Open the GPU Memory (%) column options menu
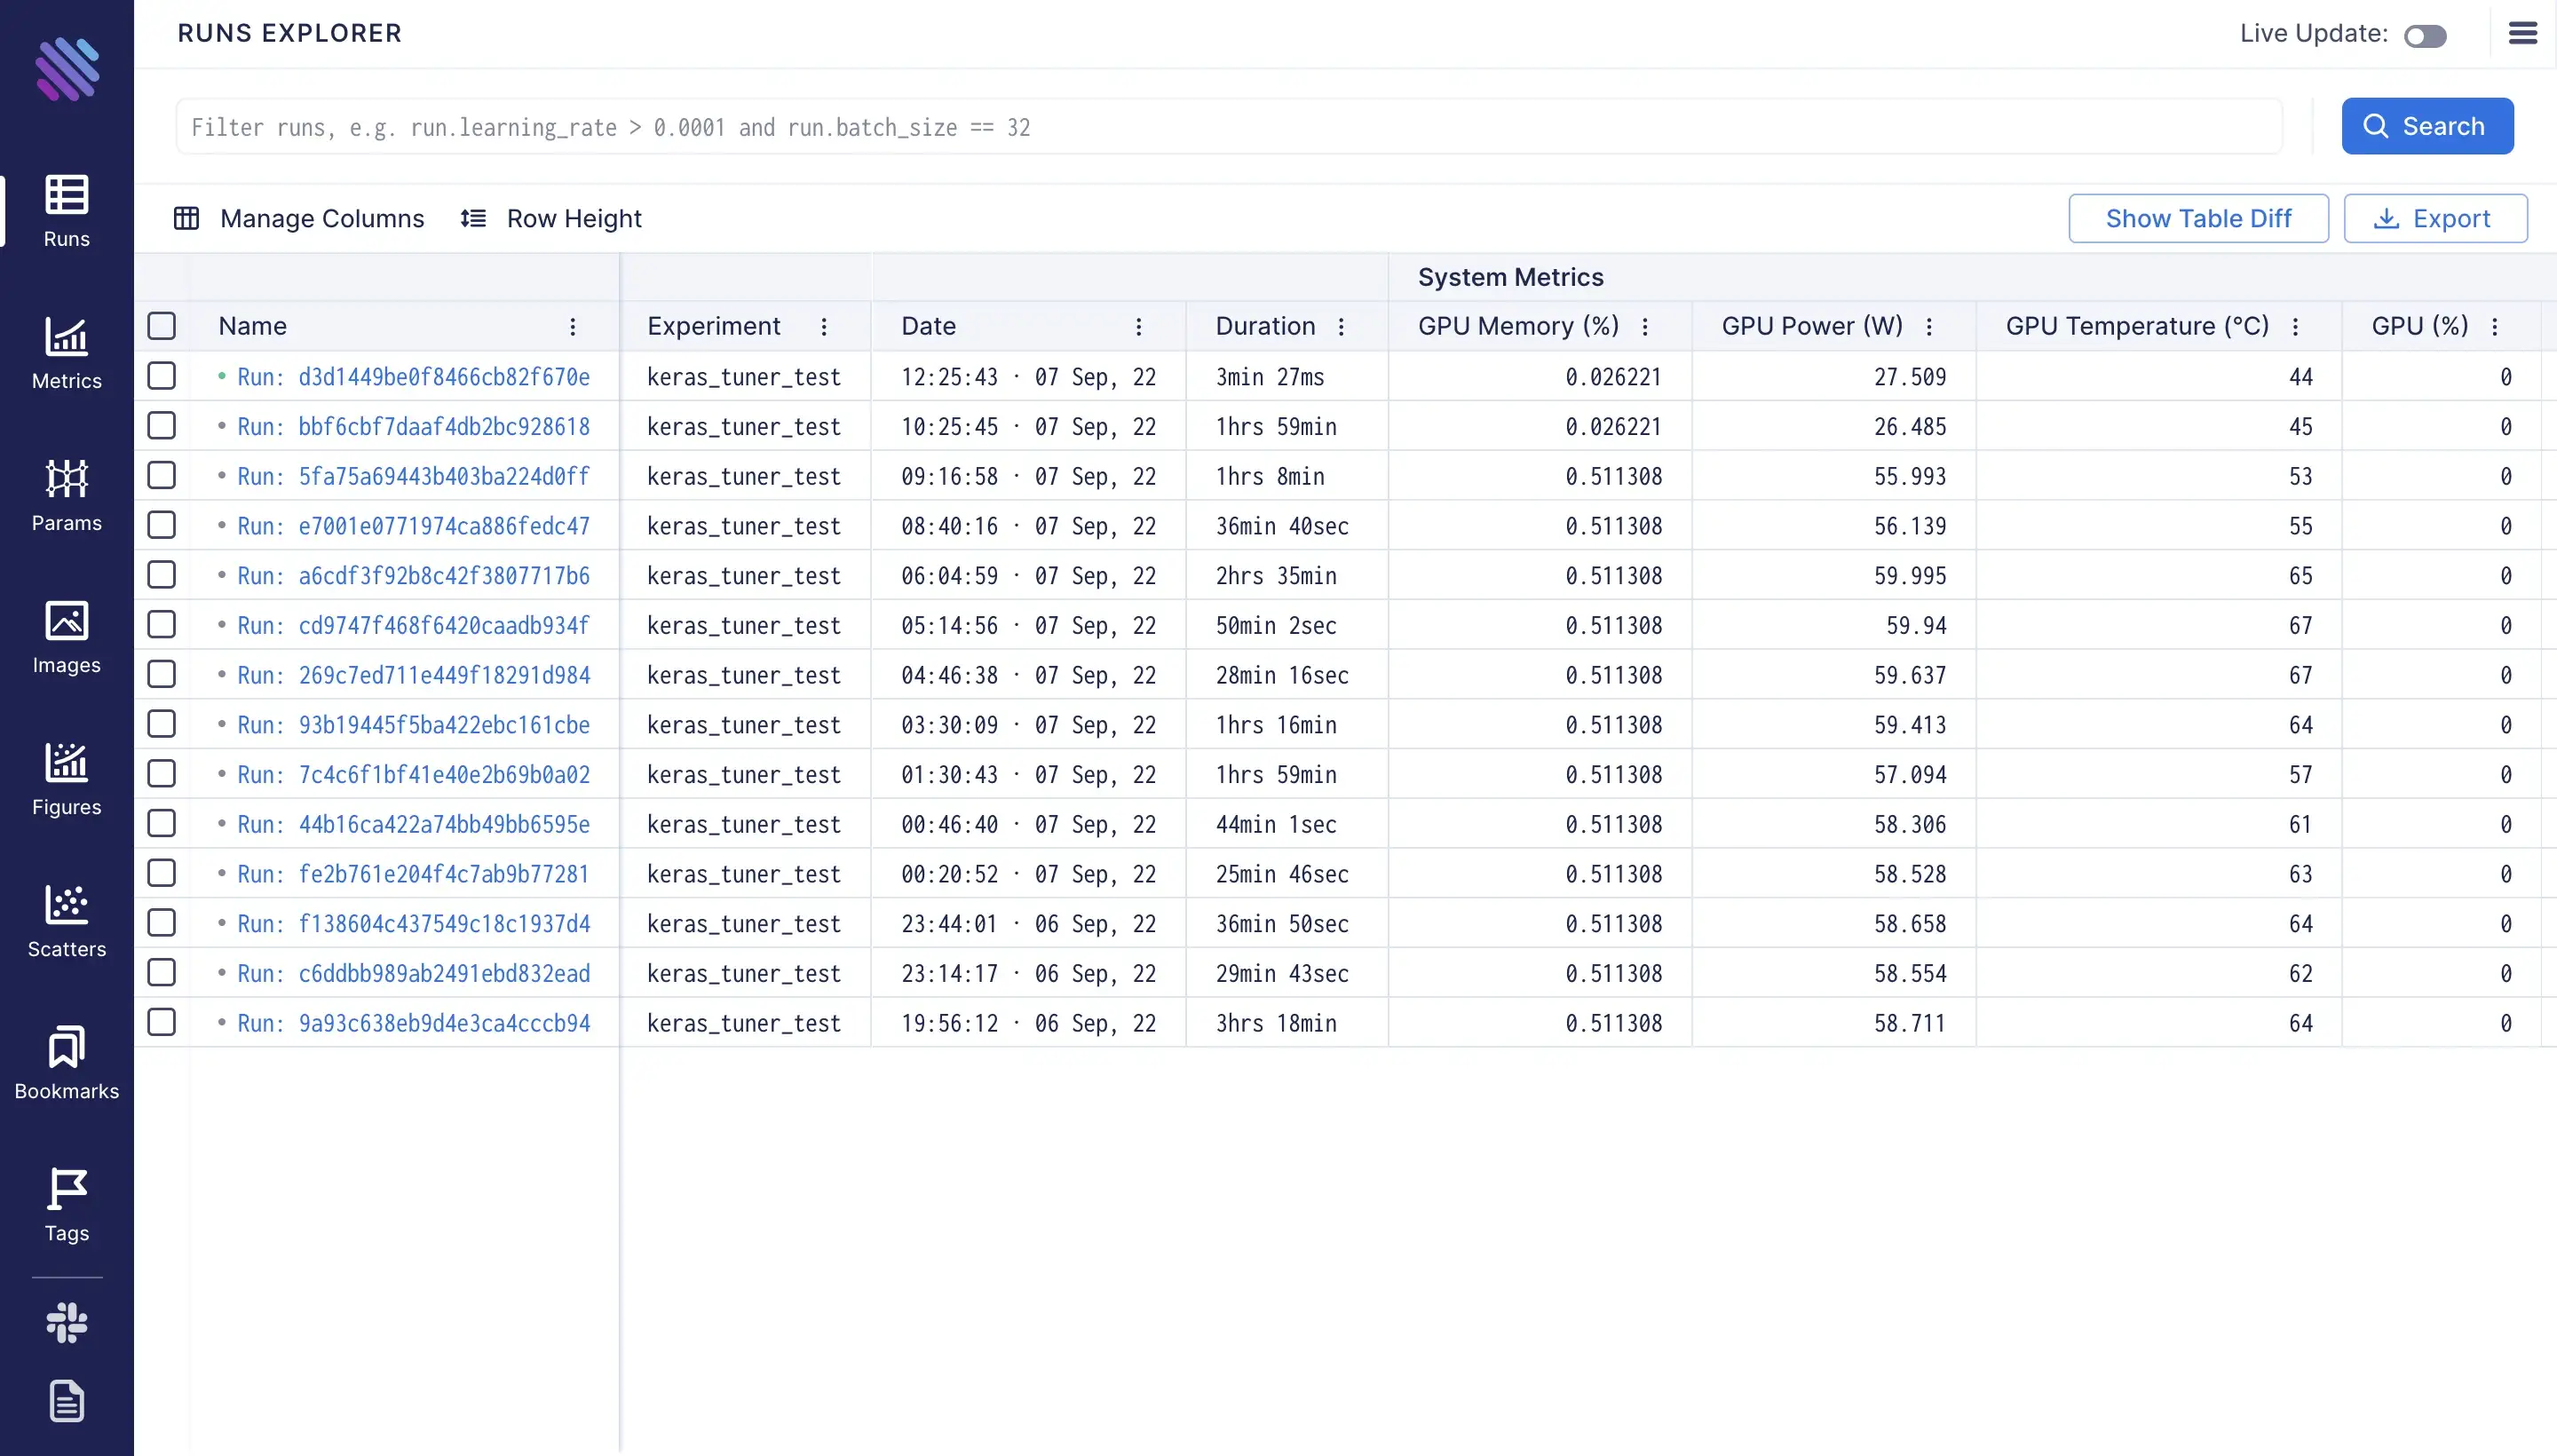 pos(1645,327)
